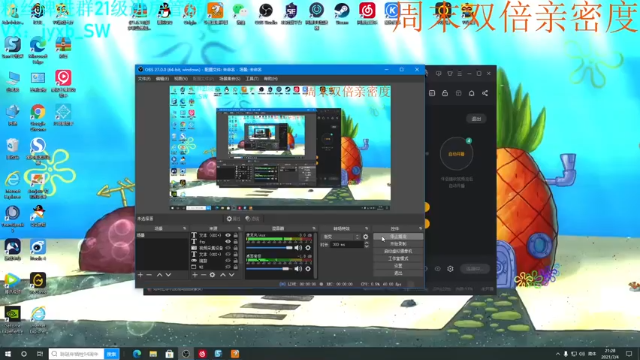Select NetEase Cloud Music desktop shortcut

click(x=367, y=13)
